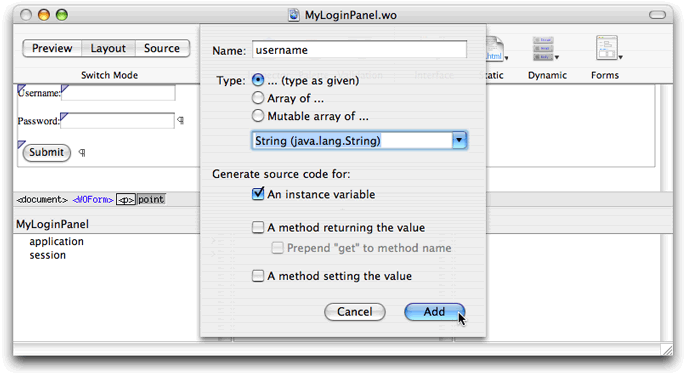Image resolution: width=687 pixels, height=378 pixels.
Task: Check Prepend get to method name
Action: [x=277, y=248]
